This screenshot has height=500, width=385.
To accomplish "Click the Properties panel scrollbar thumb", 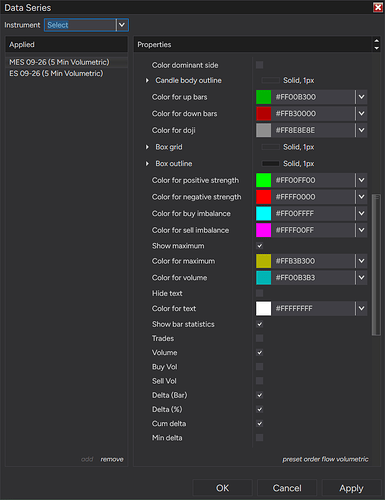I will pyautogui.click(x=376, y=265).
